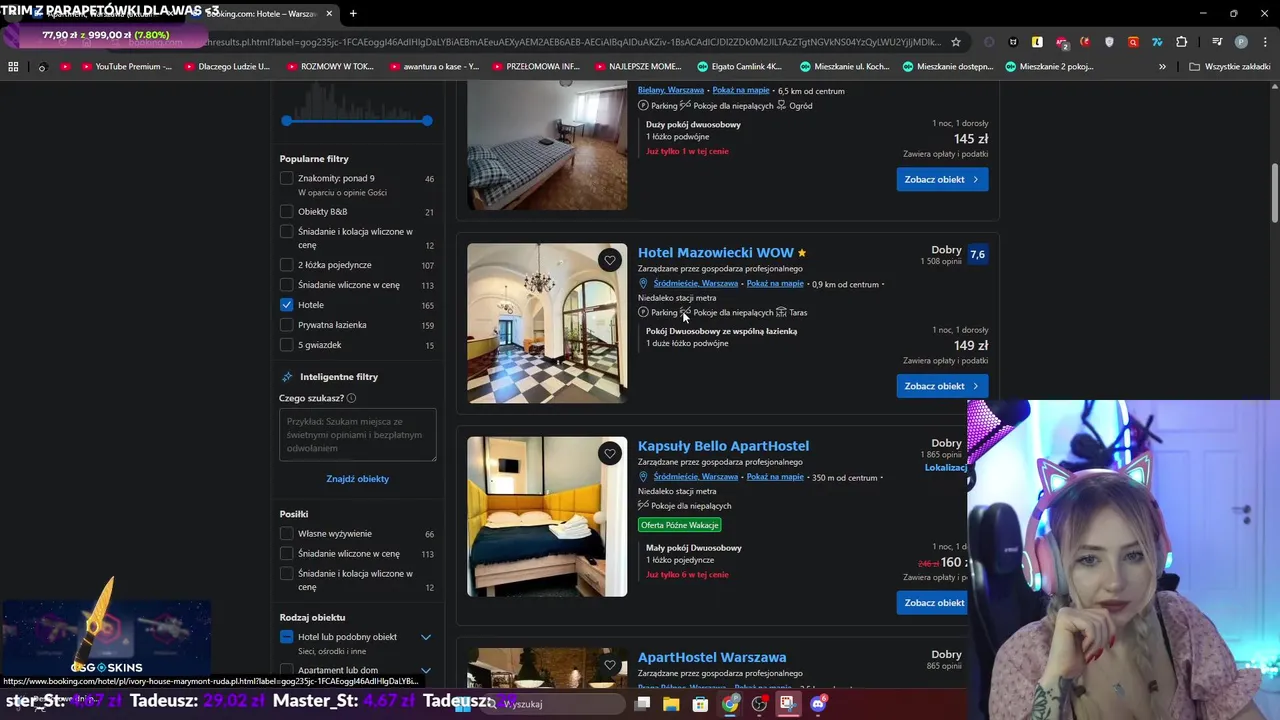Viewport: 1280px width, 720px height.
Task: Click the red magnifier extension icon
Action: (1133, 42)
